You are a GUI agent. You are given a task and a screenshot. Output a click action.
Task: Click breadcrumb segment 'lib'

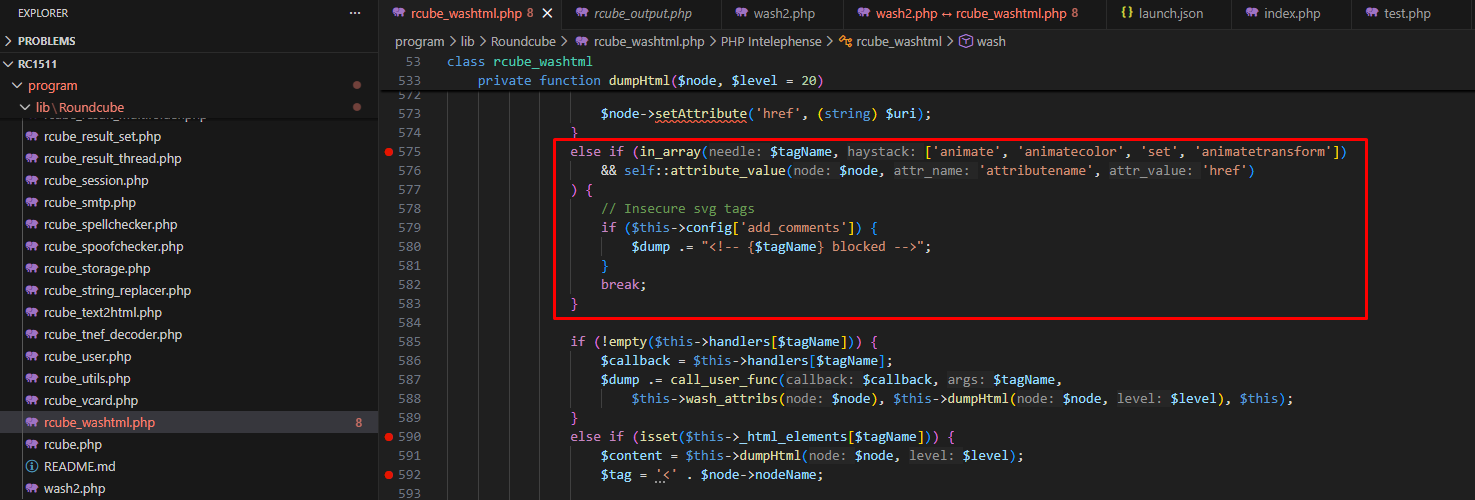click(467, 41)
